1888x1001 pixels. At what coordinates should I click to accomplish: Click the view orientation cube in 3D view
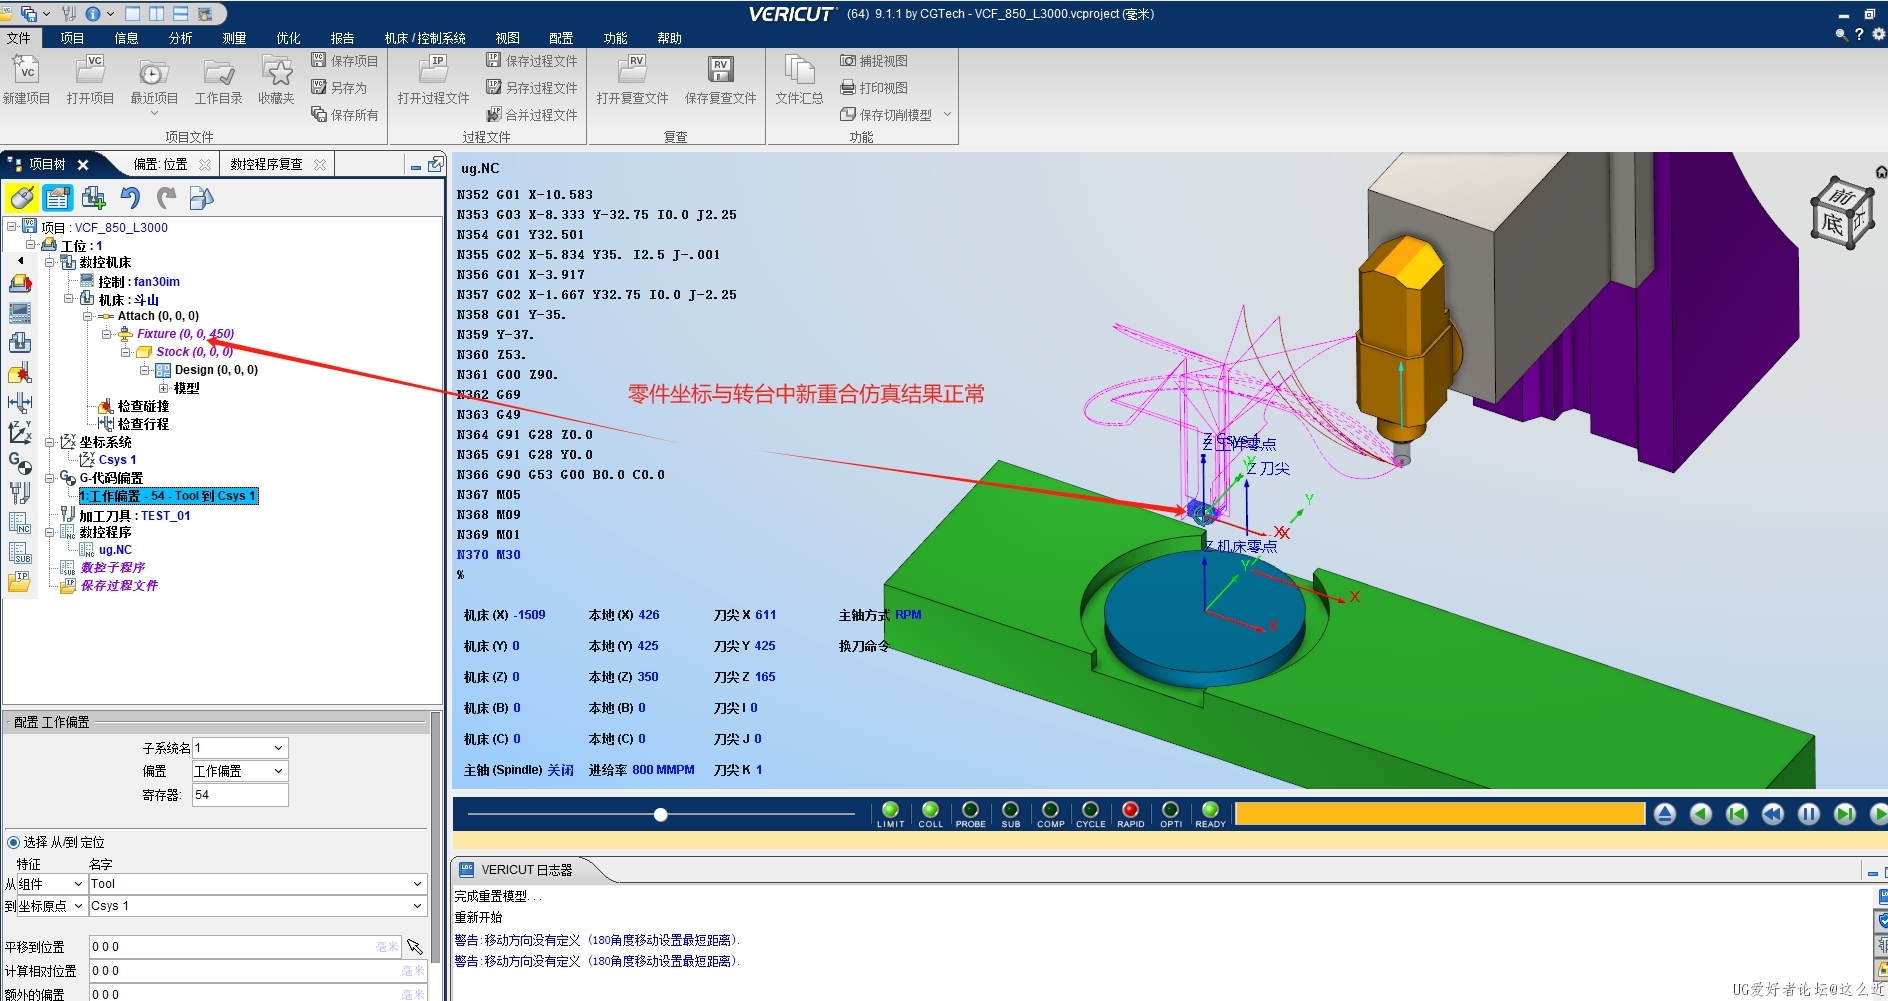pos(1841,213)
